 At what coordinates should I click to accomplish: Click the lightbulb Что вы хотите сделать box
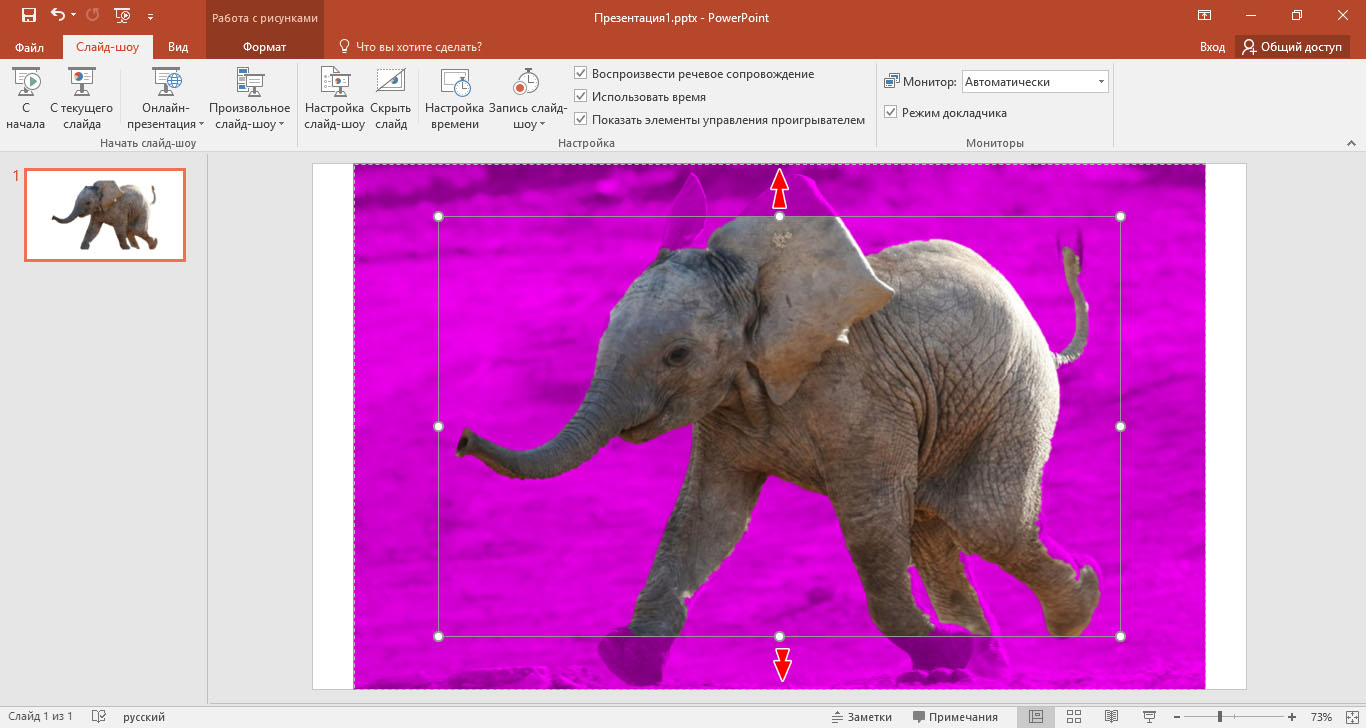click(411, 46)
